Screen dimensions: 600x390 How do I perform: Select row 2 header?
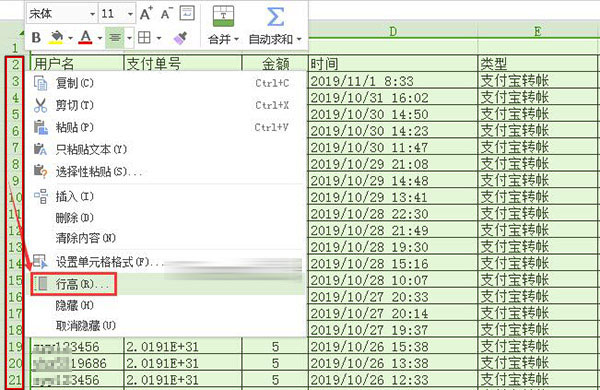click(15, 64)
